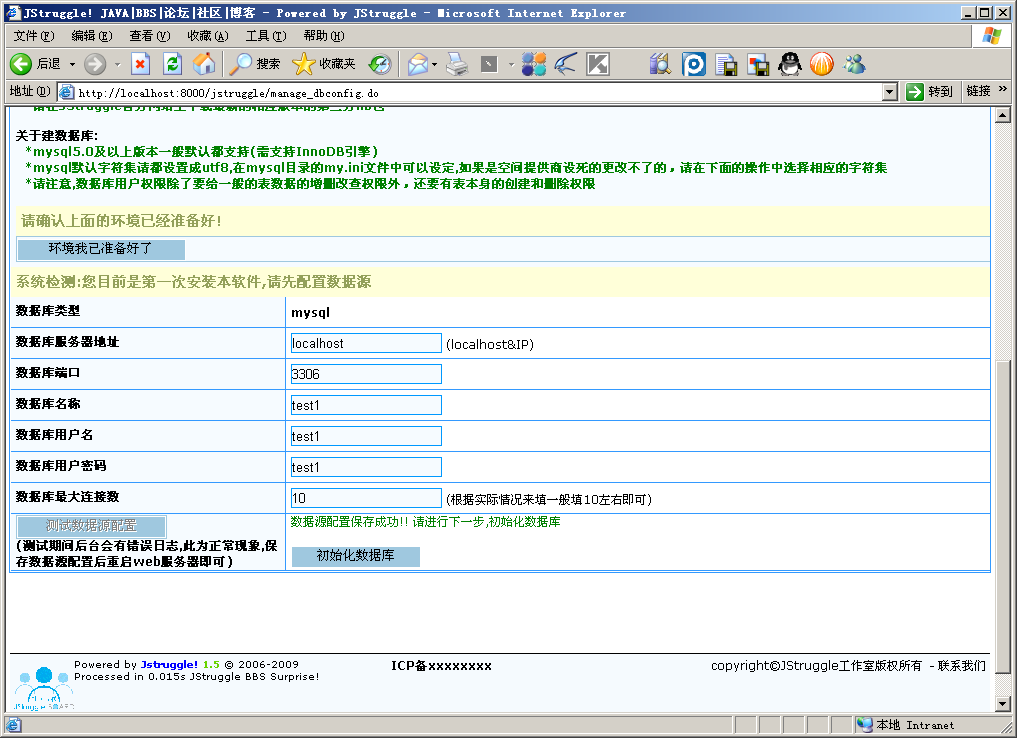1017x738 pixels.
Task: Click the Windows flag logo
Action: click(x=991, y=36)
